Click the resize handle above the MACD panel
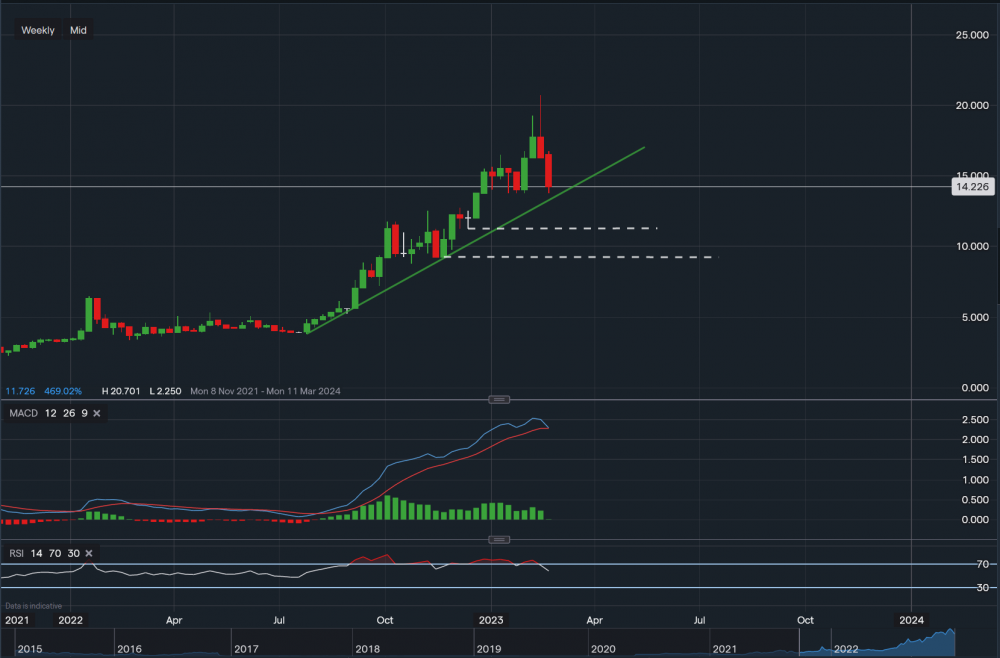The height and width of the screenshot is (658, 1000). tap(499, 400)
